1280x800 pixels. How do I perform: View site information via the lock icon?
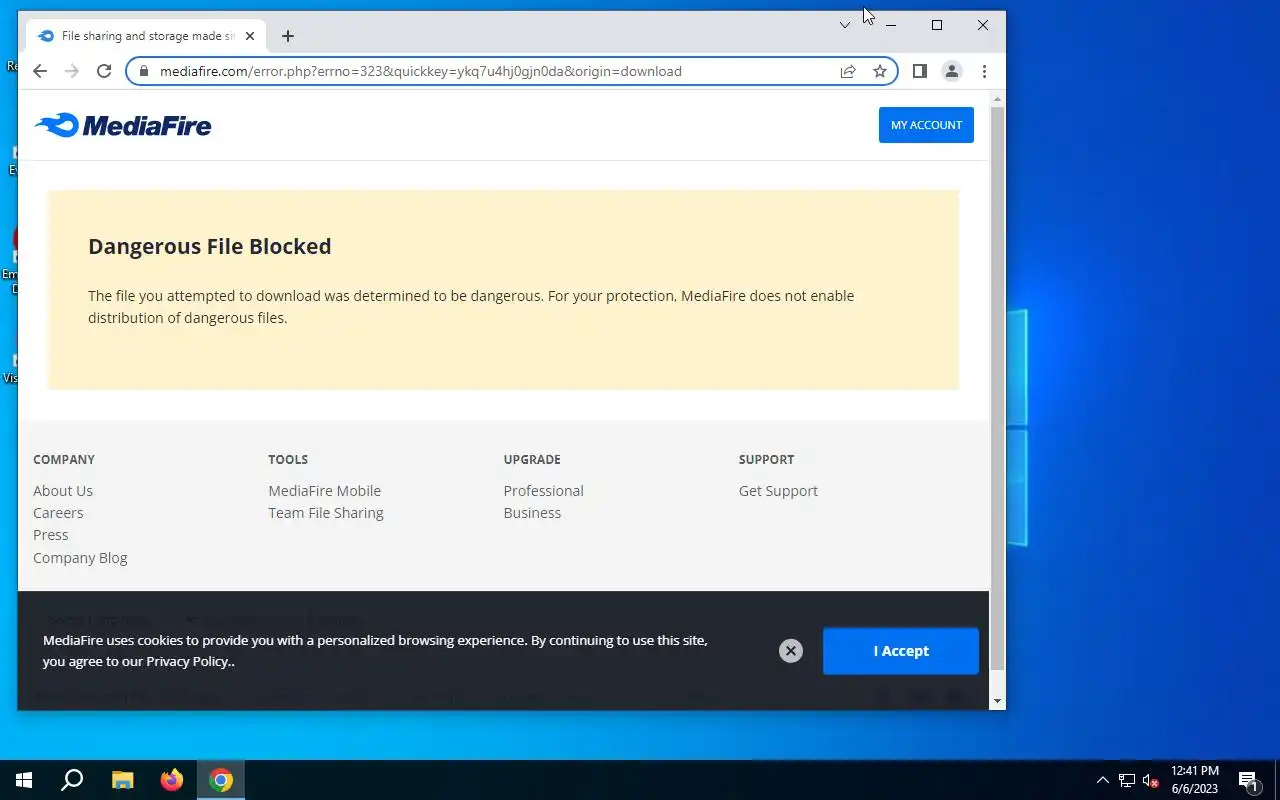pyautogui.click(x=143, y=71)
